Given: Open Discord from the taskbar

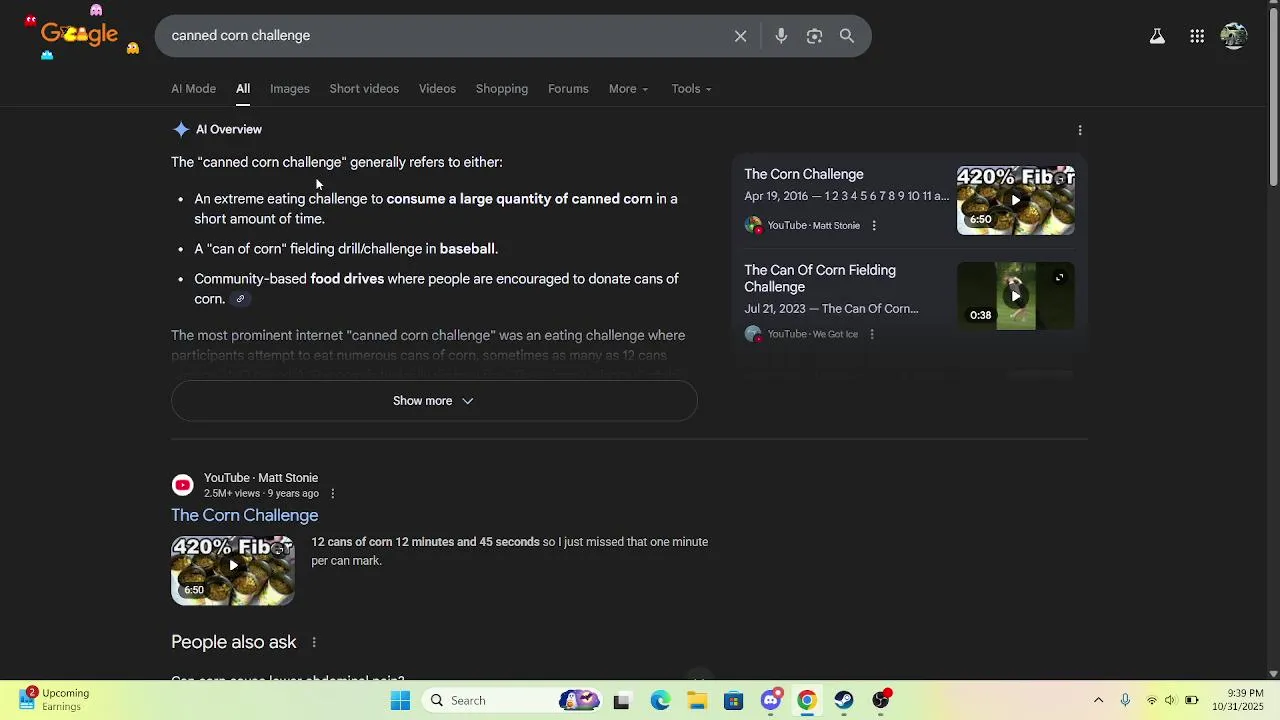Looking at the screenshot, I should tap(771, 701).
